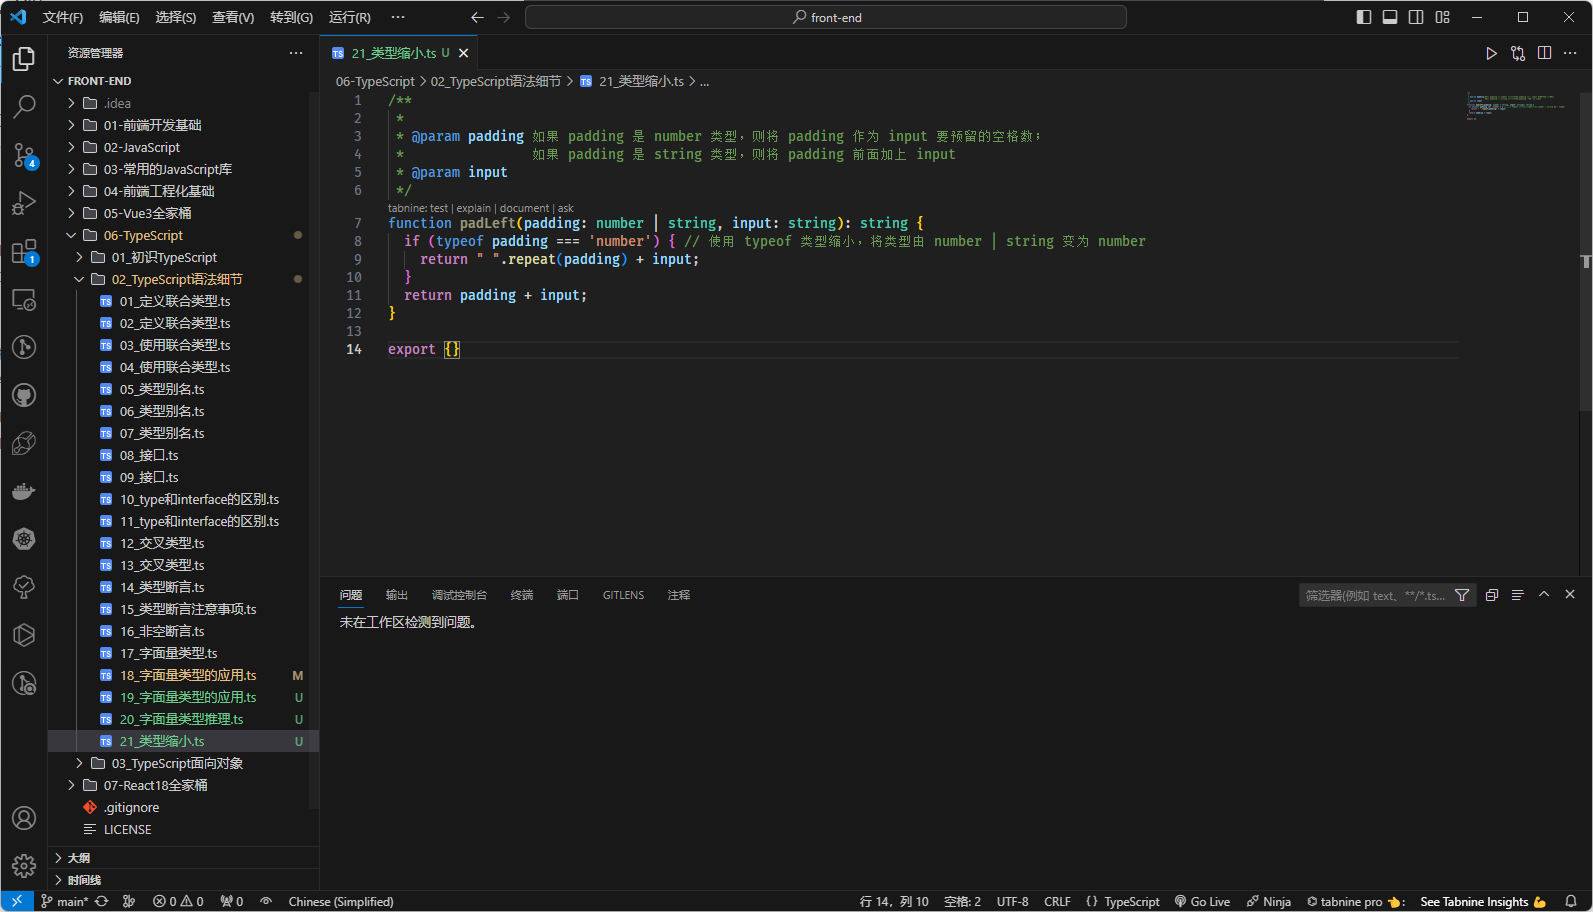Toggle the Primary Side Bar visibility
Viewport: 1593px width, 912px height.
1364,17
